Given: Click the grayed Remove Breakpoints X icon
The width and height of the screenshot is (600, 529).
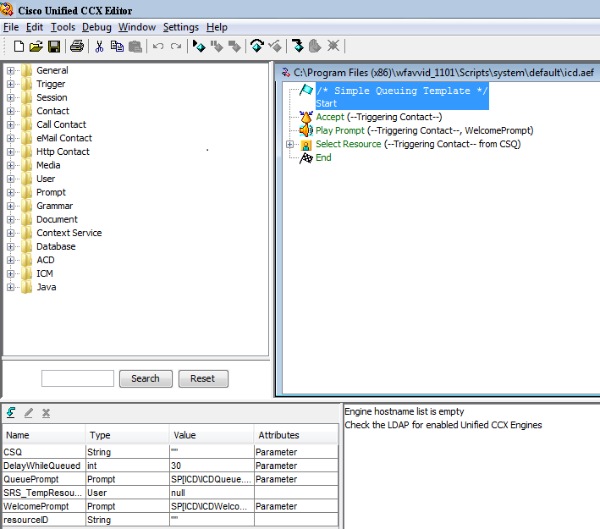Looking at the screenshot, I should 333,46.
